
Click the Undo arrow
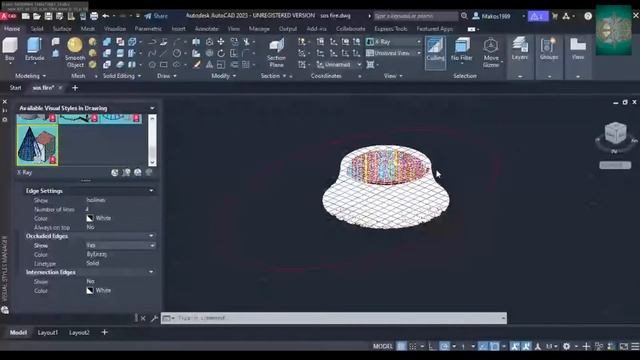click(106, 16)
